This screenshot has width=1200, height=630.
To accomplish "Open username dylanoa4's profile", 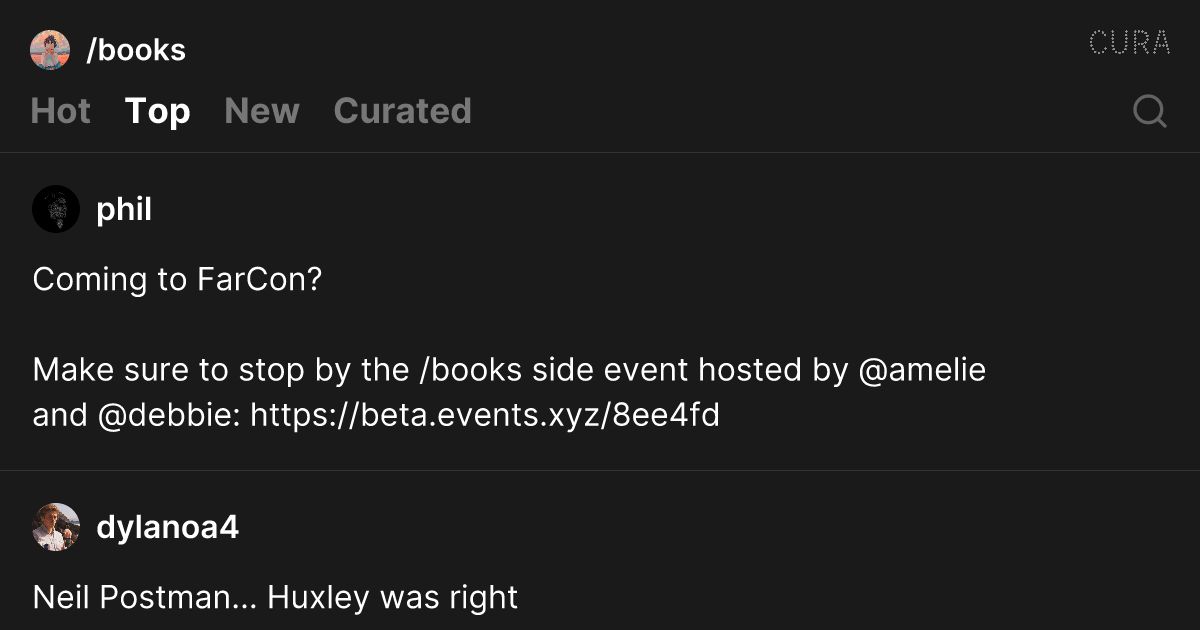I will [x=167, y=527].
